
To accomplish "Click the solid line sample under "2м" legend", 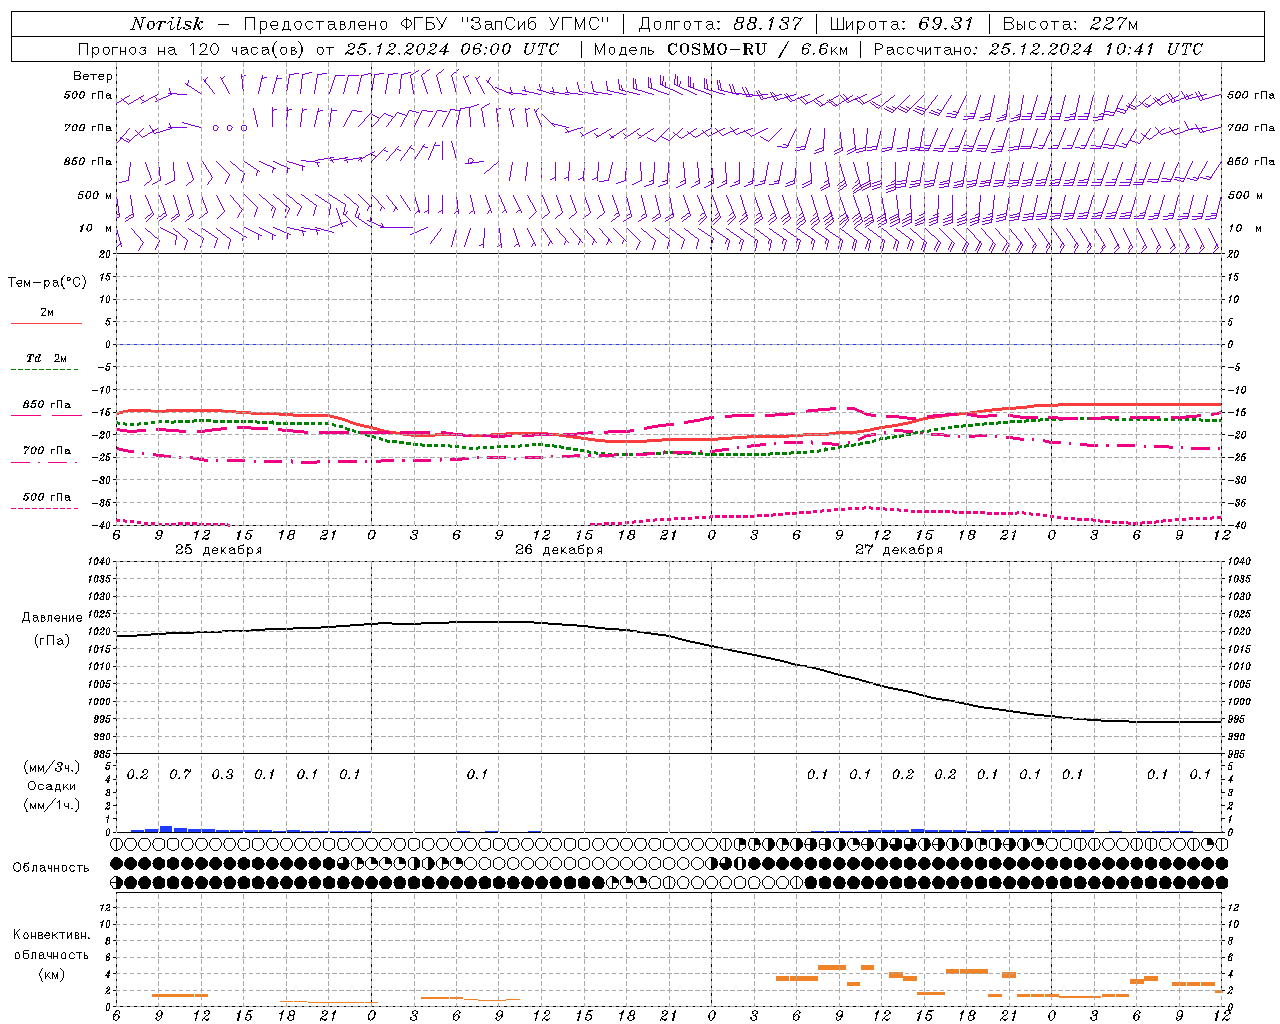I will (x=46, y=324).
